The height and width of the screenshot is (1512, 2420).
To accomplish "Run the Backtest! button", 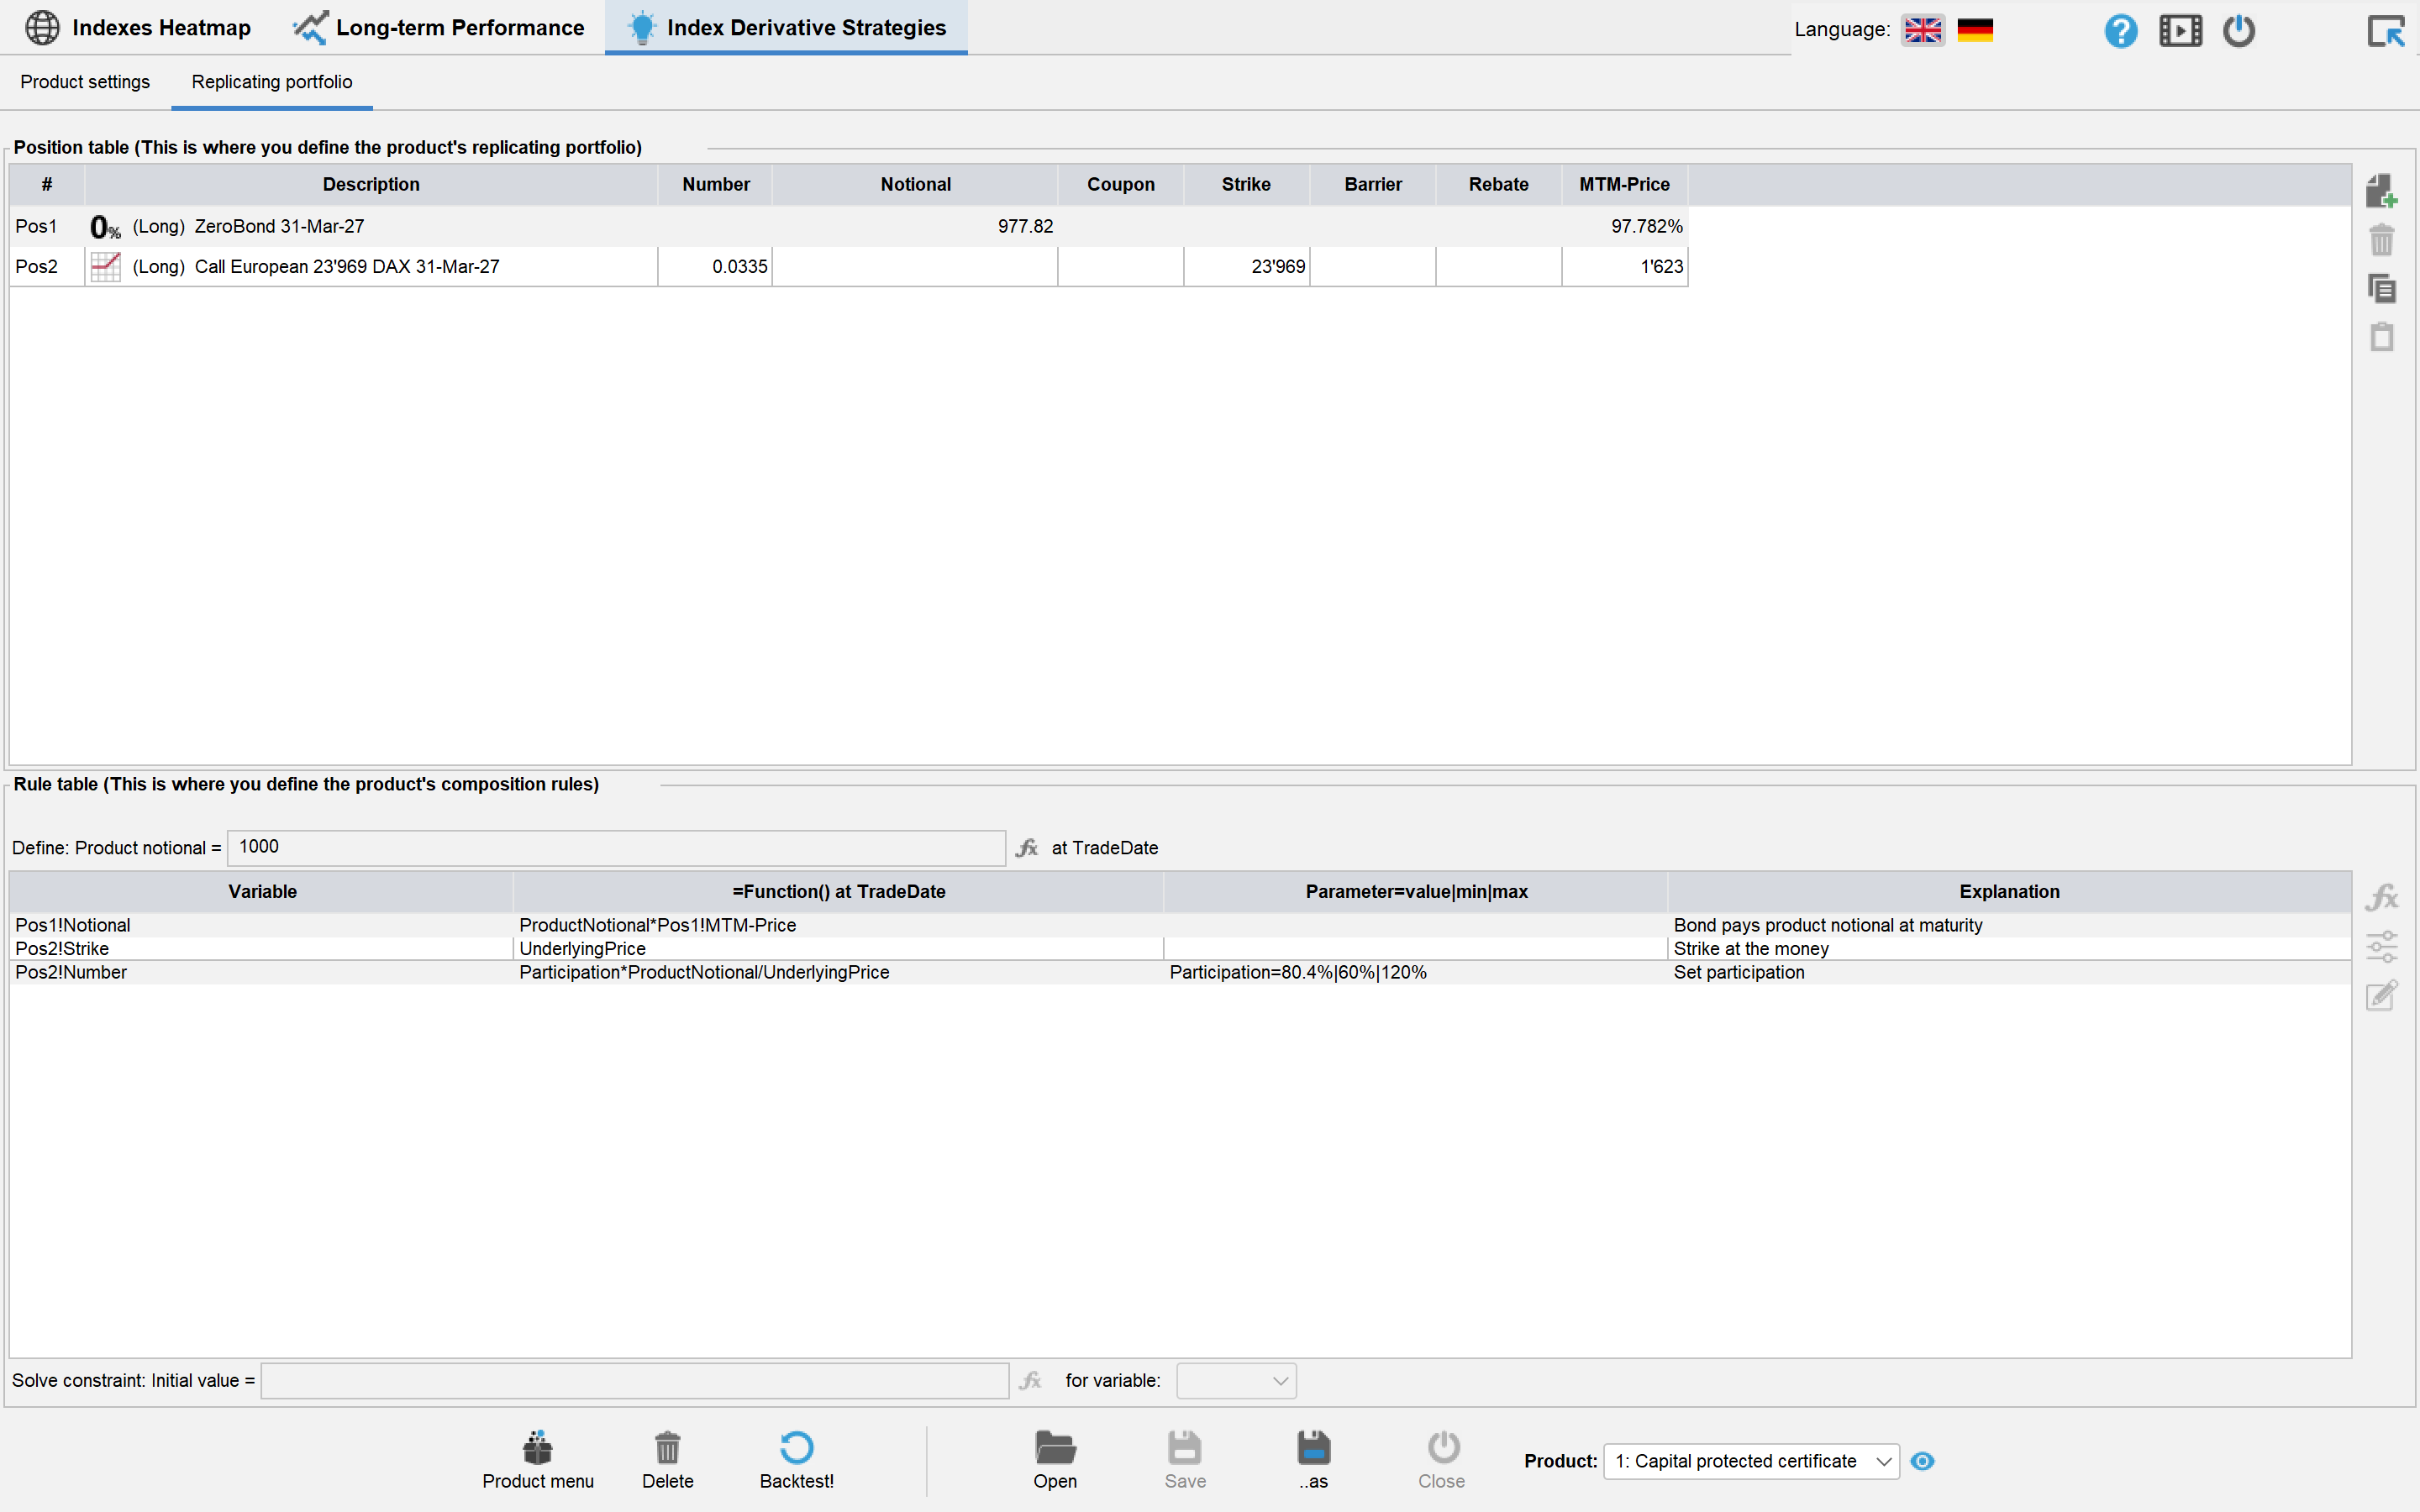I will pyautogui.click(x=796, y=1460).
